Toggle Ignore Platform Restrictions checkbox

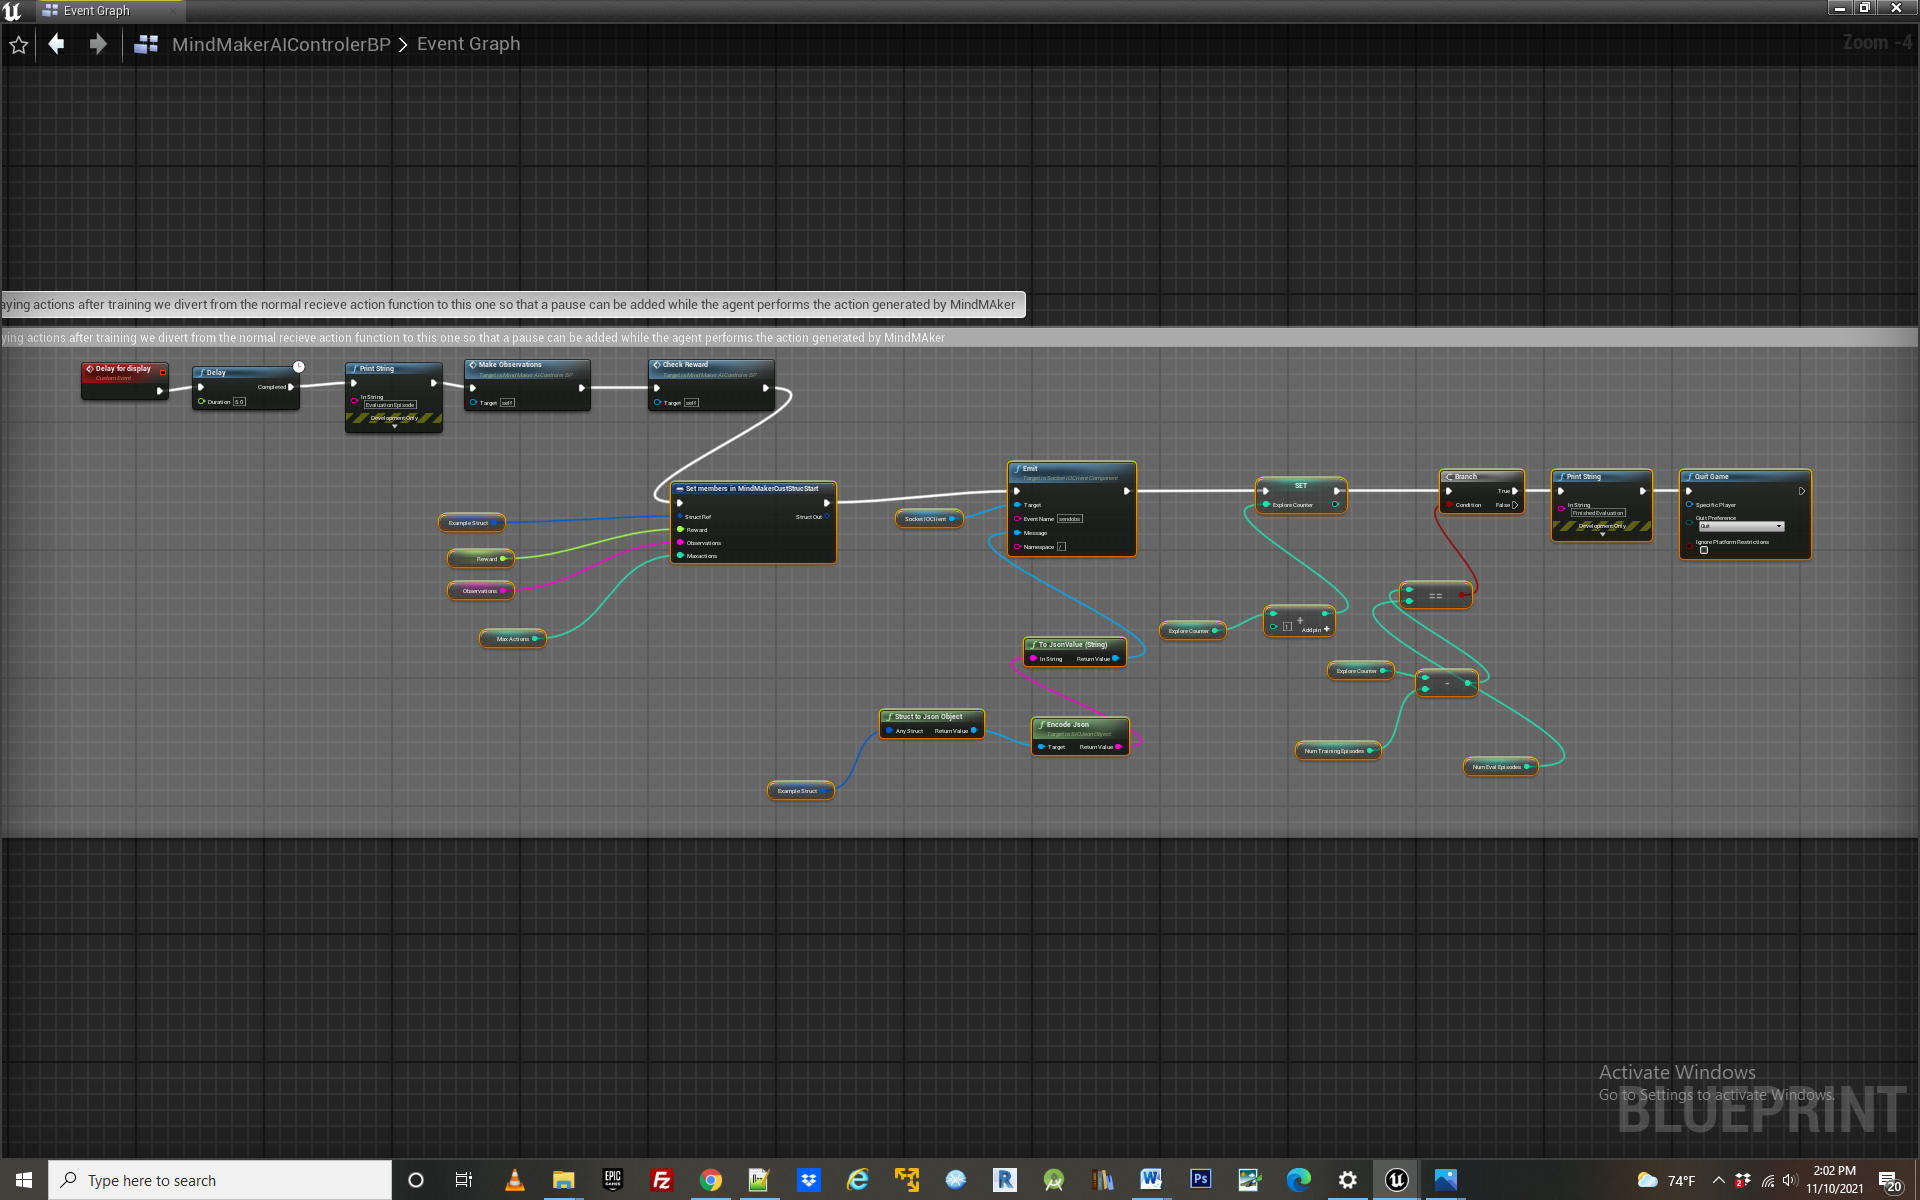(x=1704, y=550)
